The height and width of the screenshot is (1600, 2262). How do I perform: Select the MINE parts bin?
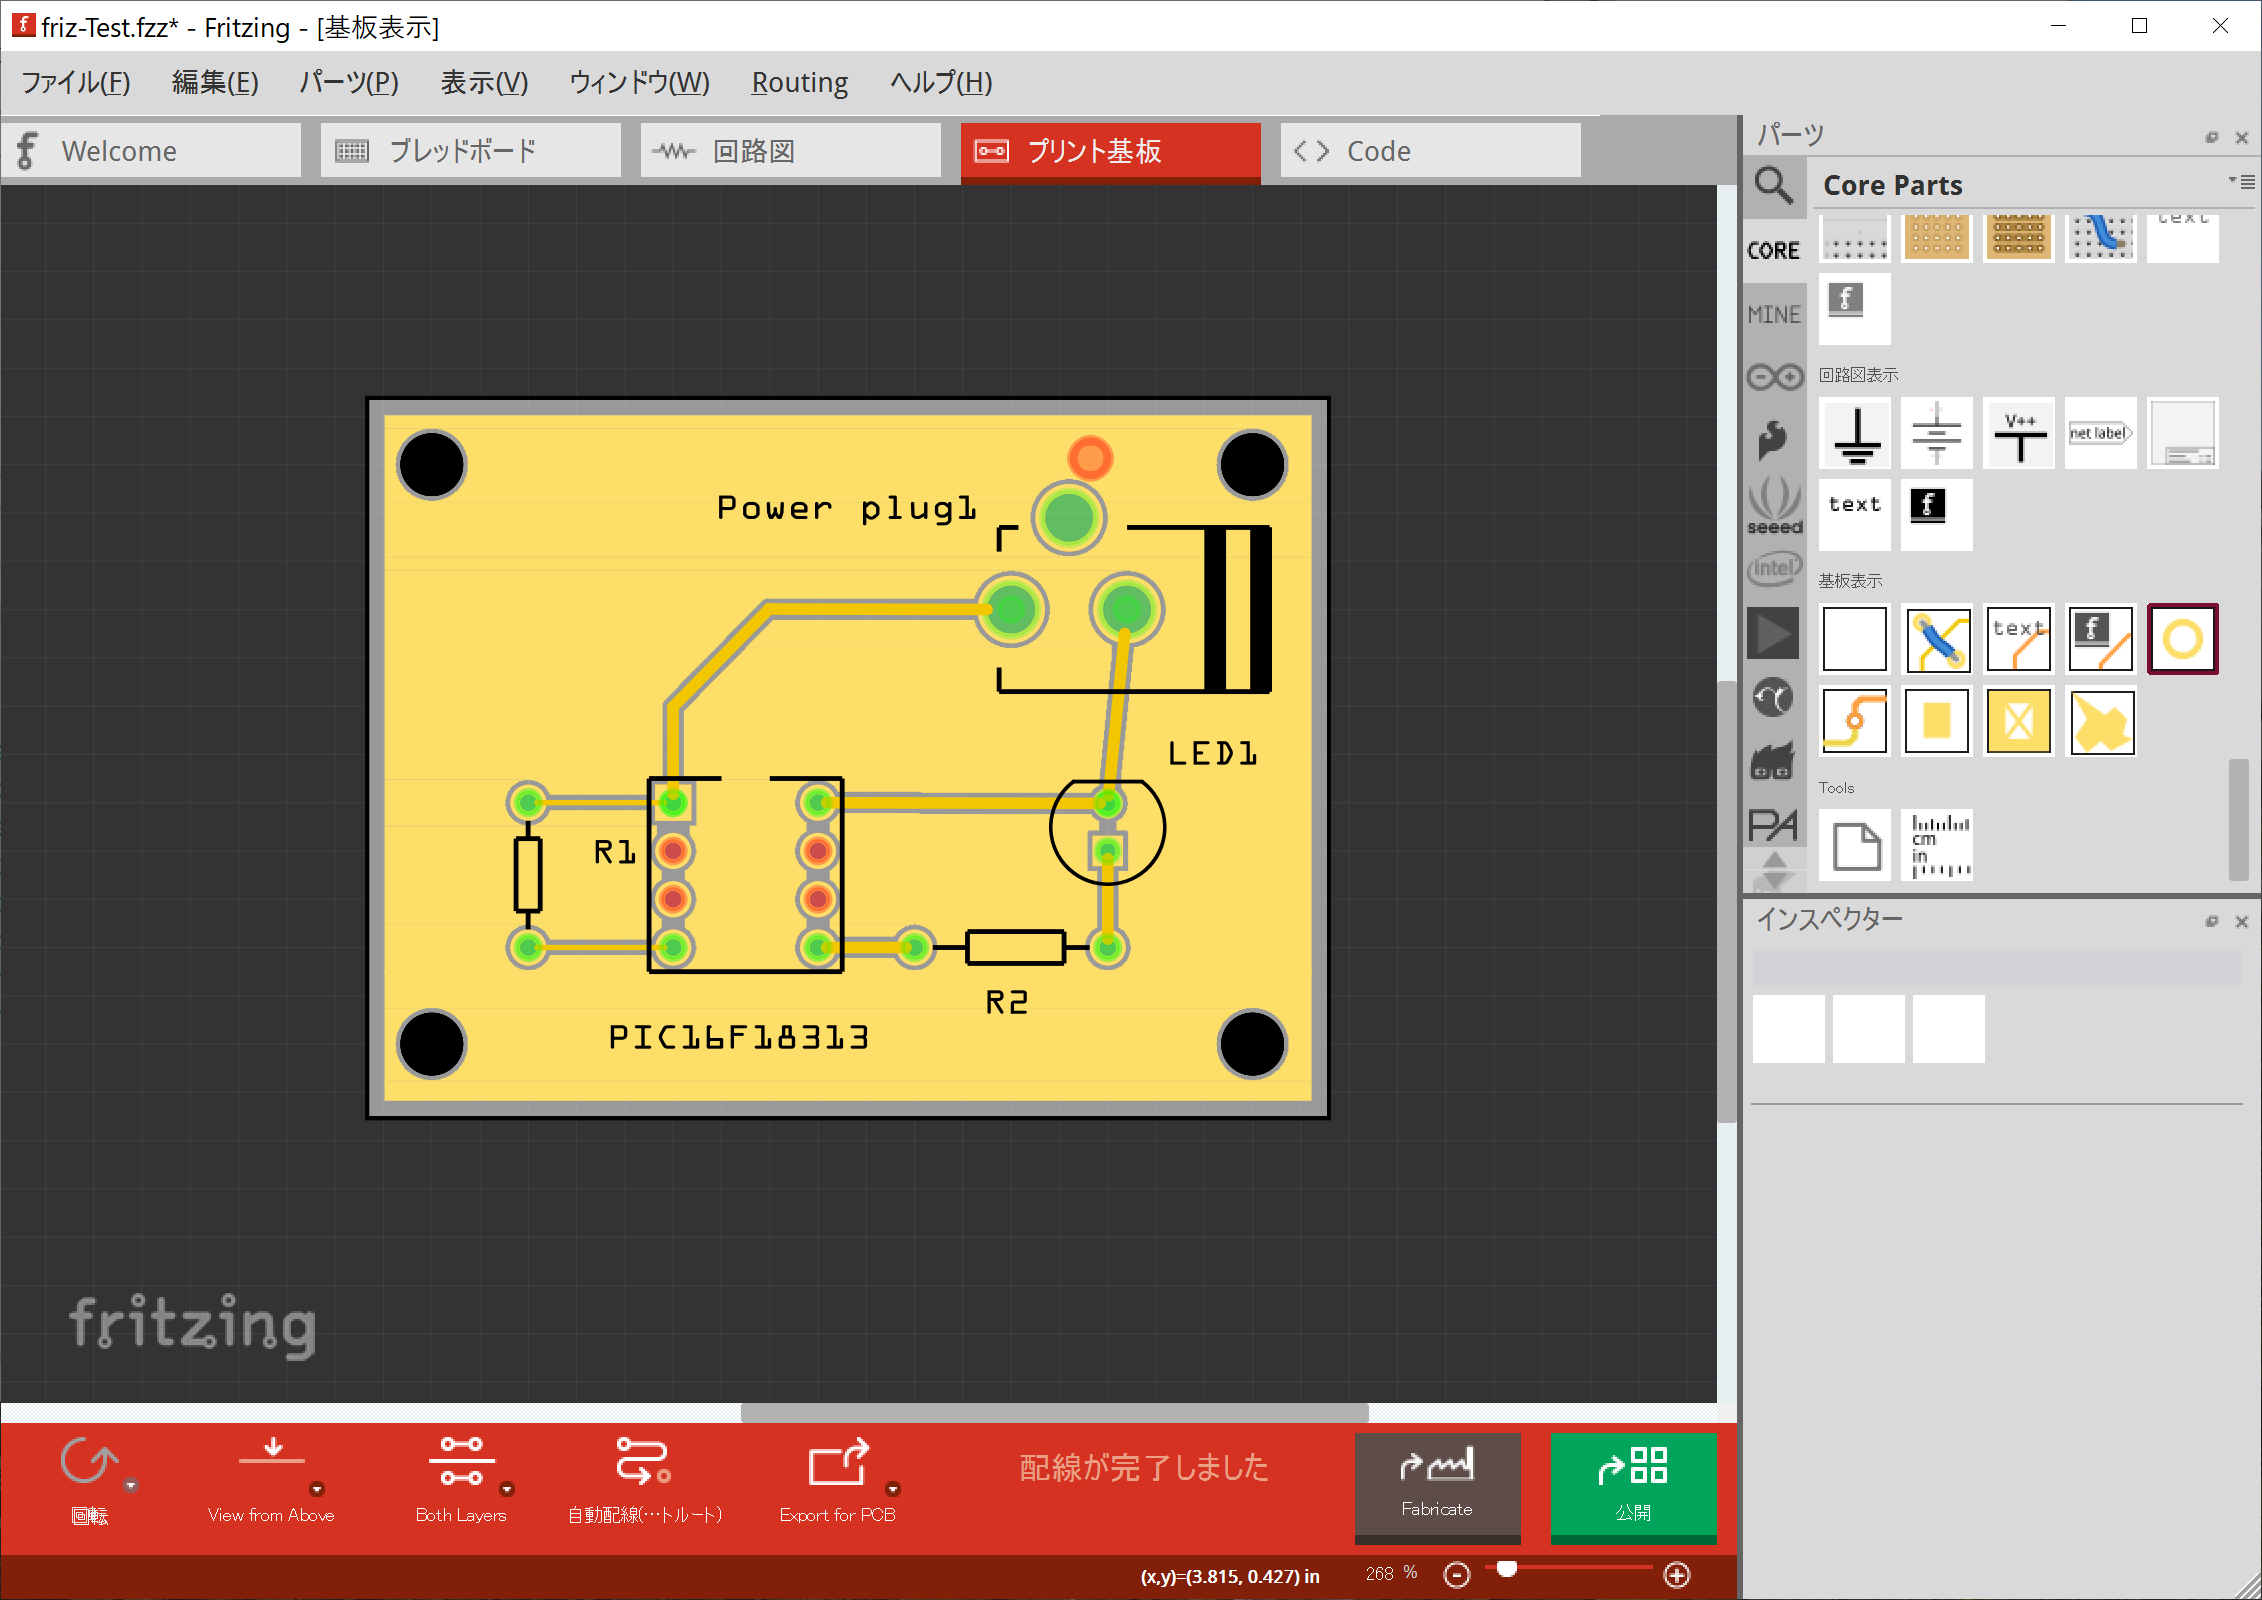(x=1774, y=314)
